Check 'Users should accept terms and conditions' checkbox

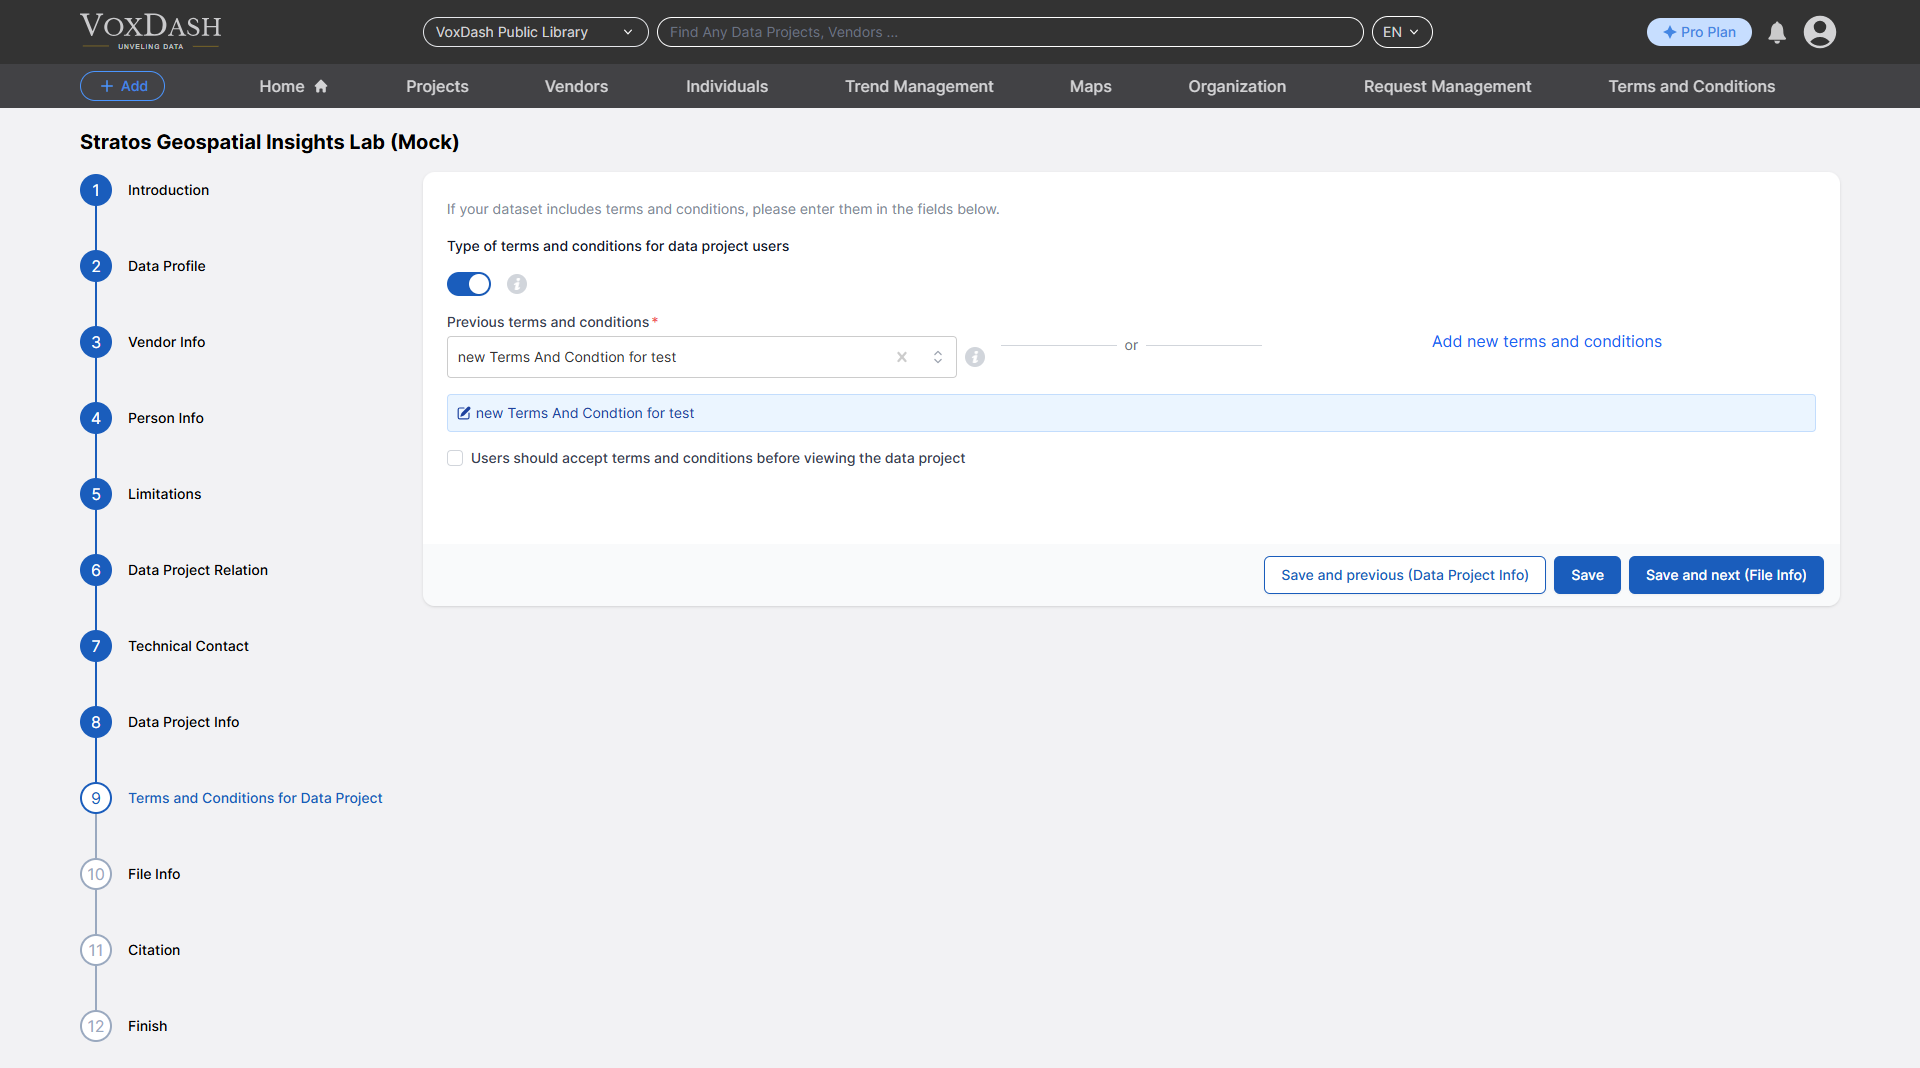[455, 457]
